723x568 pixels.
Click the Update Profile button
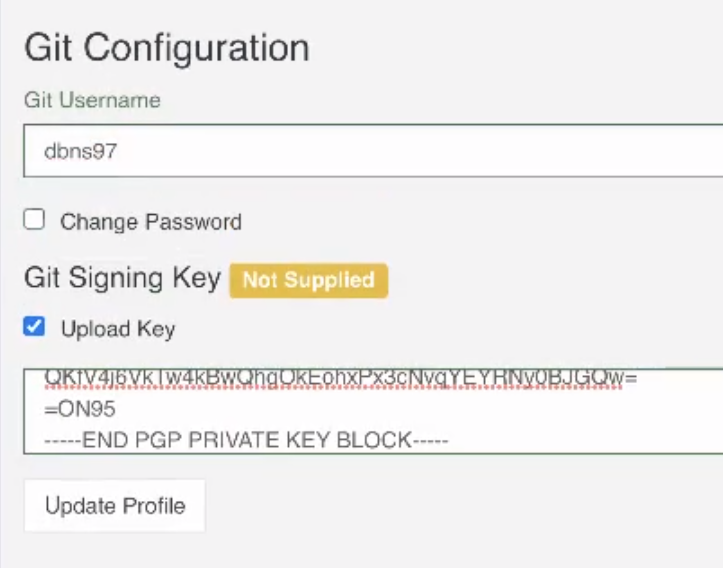114,505
